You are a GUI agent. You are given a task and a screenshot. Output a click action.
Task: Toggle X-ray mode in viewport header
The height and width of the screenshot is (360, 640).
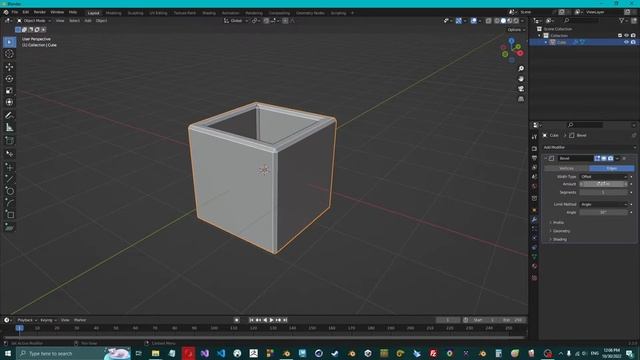pyautogui.click(x=488, y=20)
